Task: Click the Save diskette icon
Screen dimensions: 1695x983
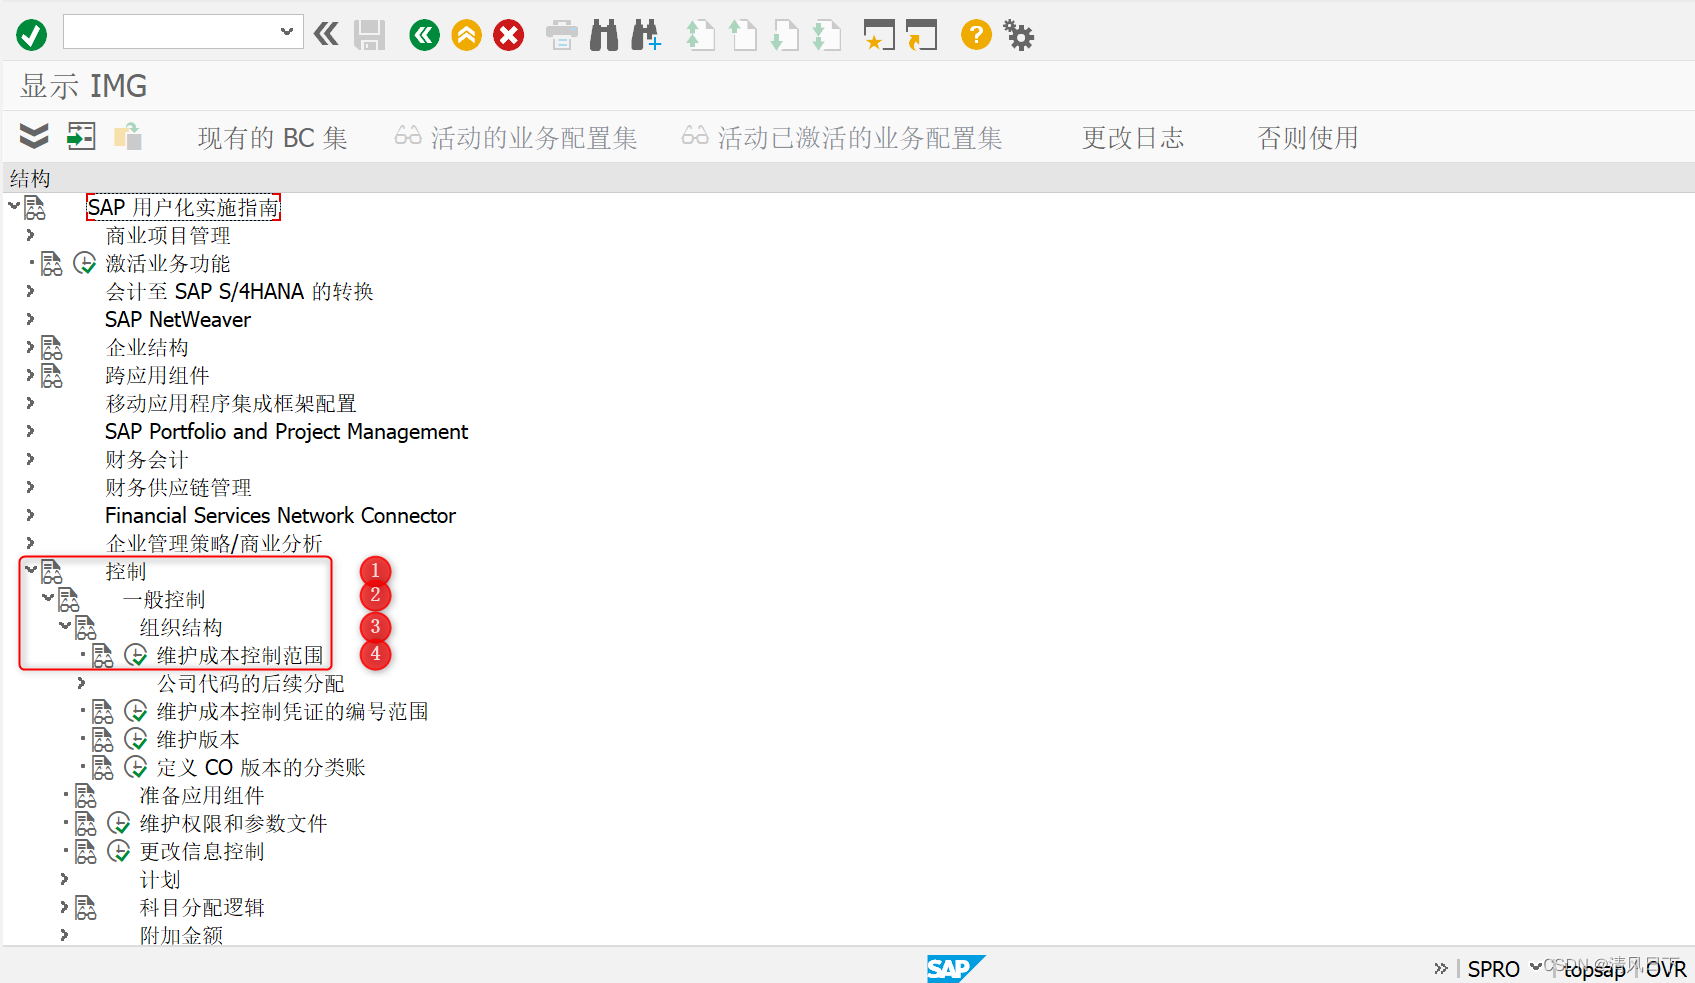Action: click(x=369, y=35)
